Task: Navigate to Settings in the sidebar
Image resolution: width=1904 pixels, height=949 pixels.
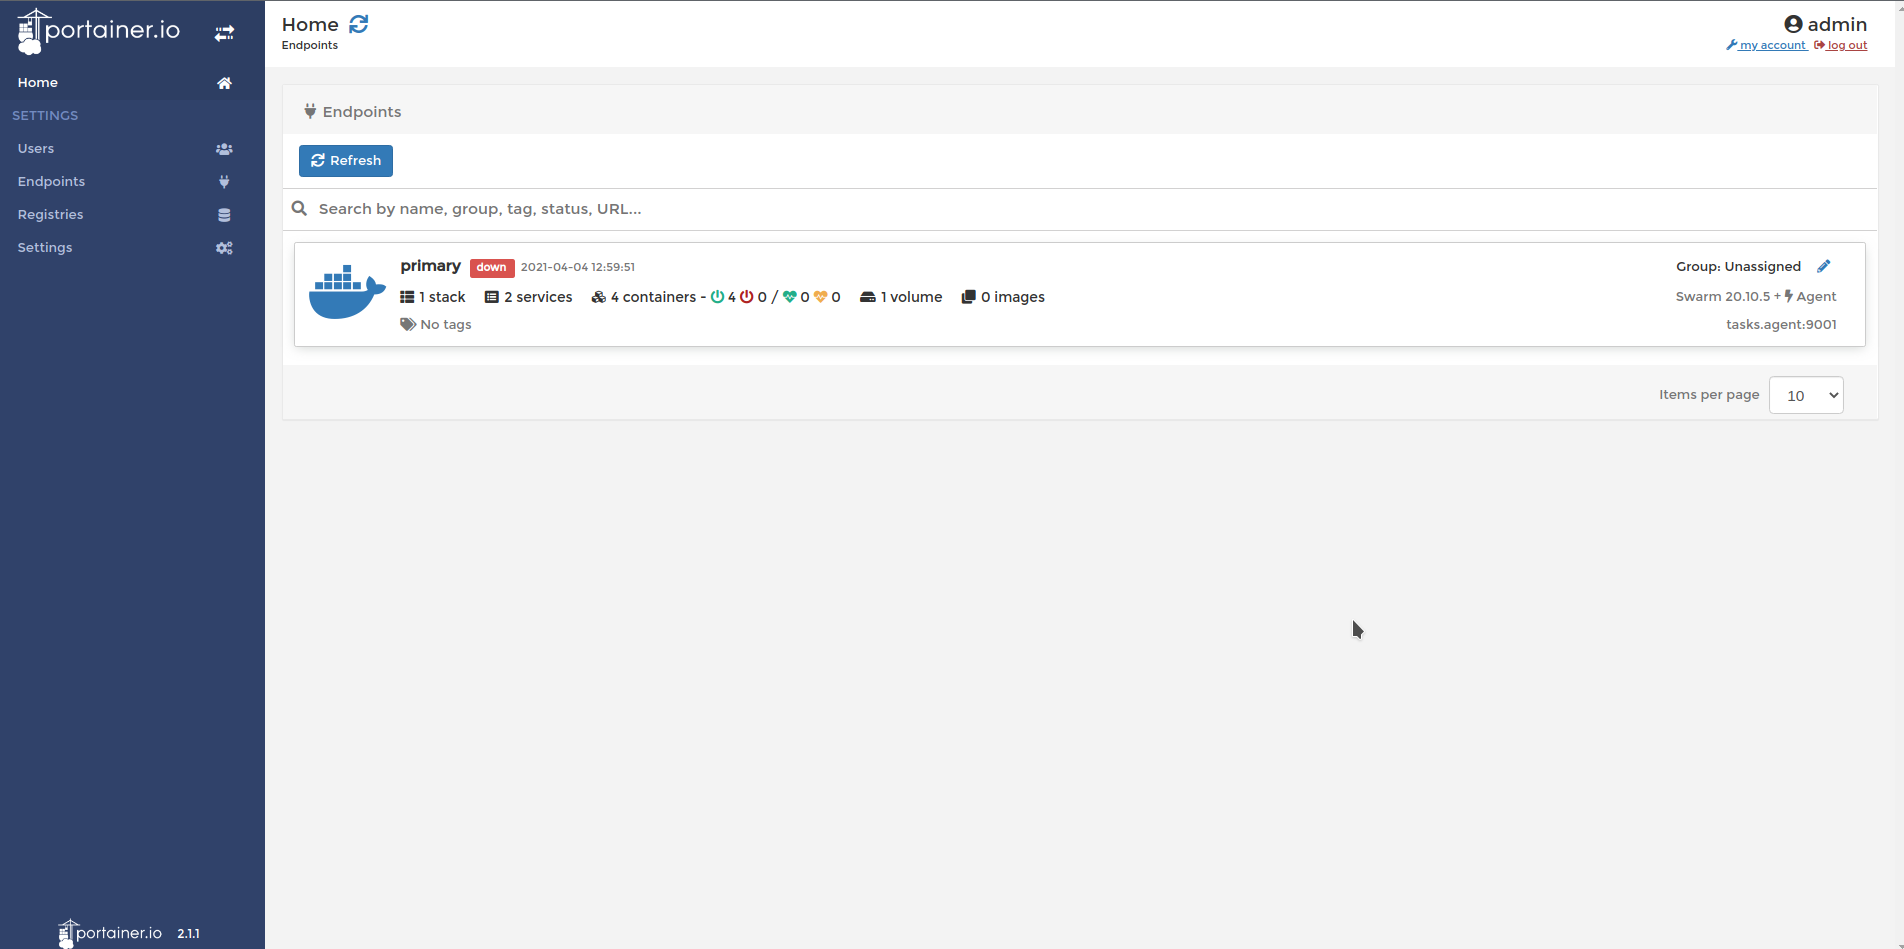Action: coord(45,247)
